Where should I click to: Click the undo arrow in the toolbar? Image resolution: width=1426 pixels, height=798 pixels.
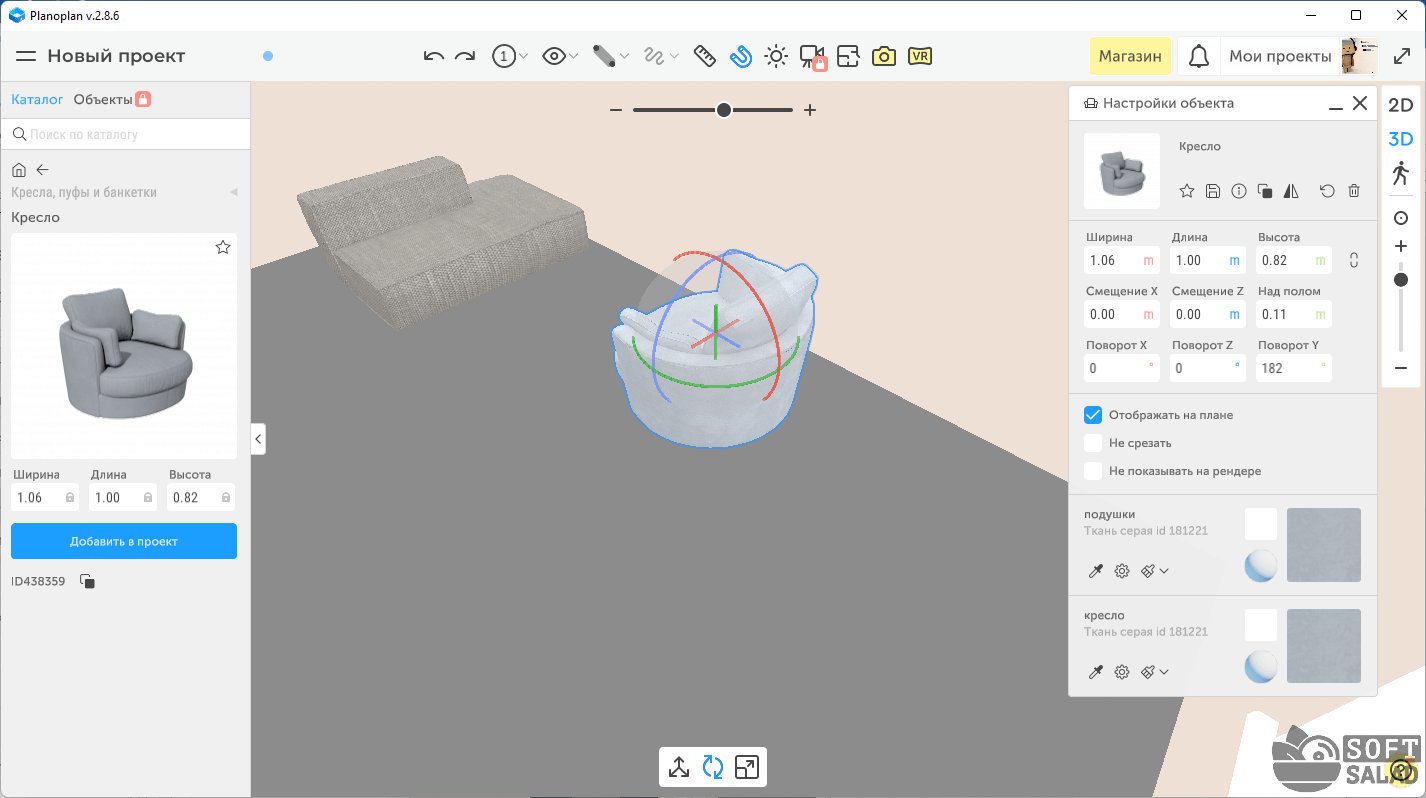[433, 57]
